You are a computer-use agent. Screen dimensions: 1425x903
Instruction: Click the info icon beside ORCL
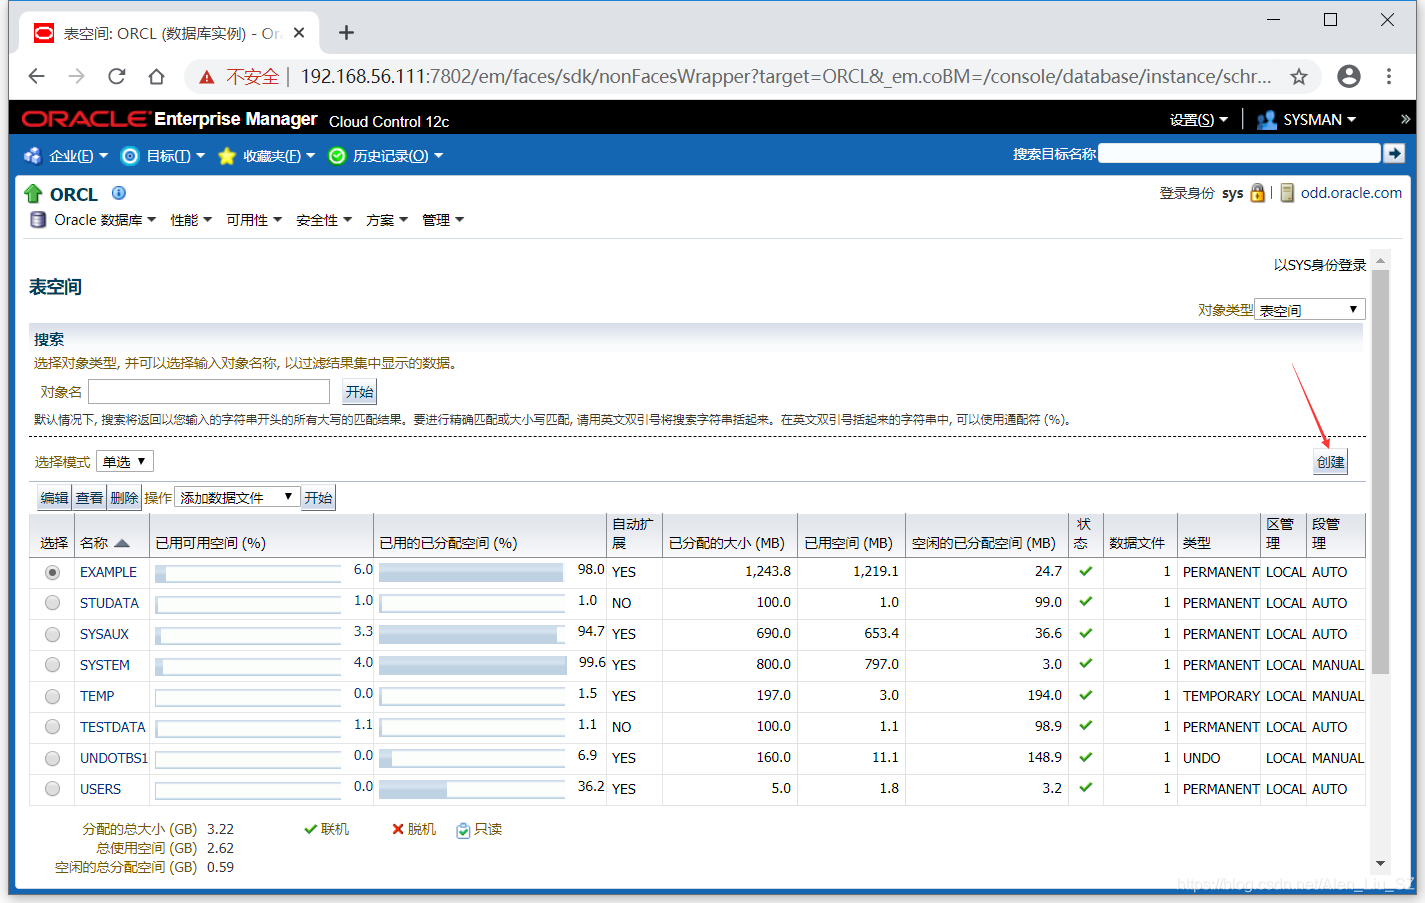pyautogui.click(x=119, y=193)
